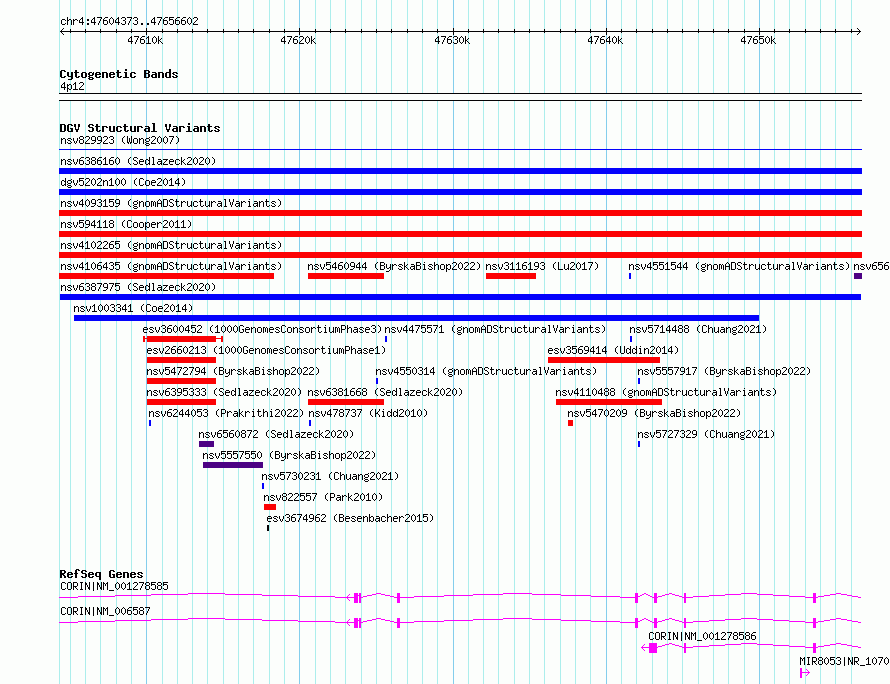Click nsv5472794 (ByrskaBishop2022) label
The width and height of the screenshot is (890, 684).
tap(233, 371)
